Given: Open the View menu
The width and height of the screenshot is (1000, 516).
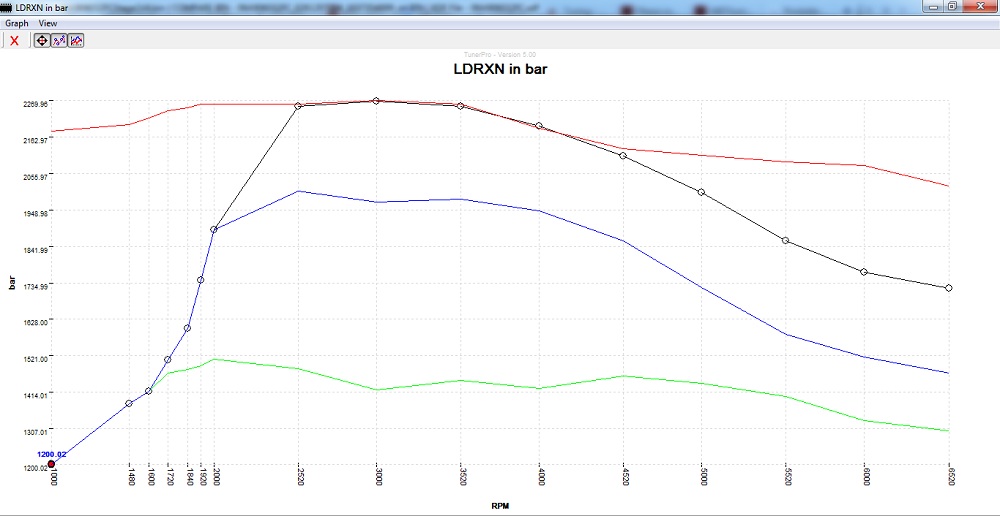Looking at the screenshot, I should tap(47, 23).
